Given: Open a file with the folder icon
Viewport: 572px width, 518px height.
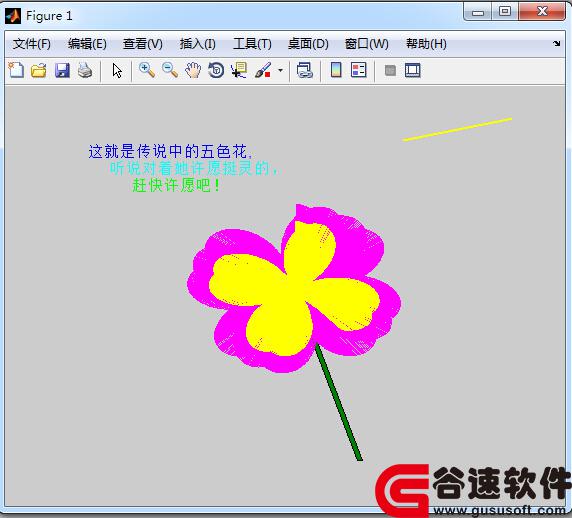Looking at the screenshot, I should (x=39, y=70).
